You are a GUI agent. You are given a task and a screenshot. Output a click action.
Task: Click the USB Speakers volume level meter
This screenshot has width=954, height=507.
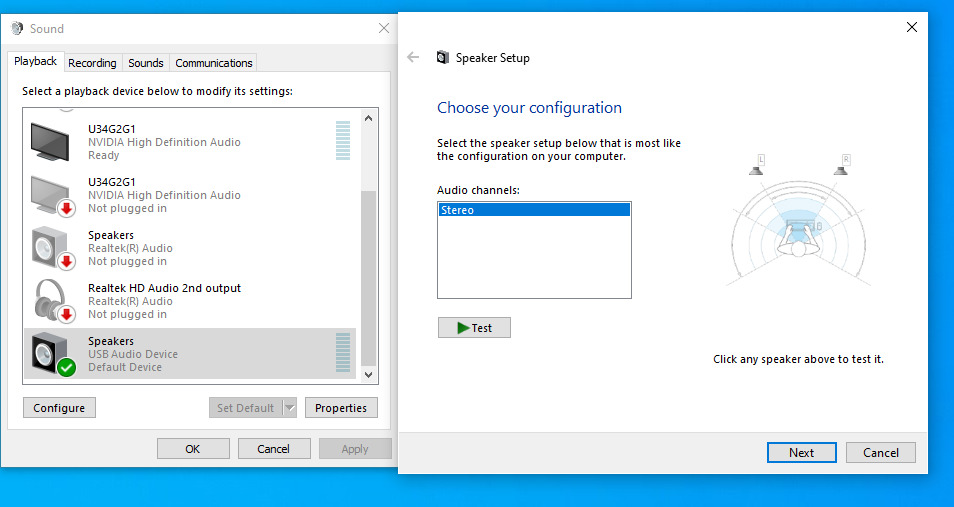coord(343,352)
